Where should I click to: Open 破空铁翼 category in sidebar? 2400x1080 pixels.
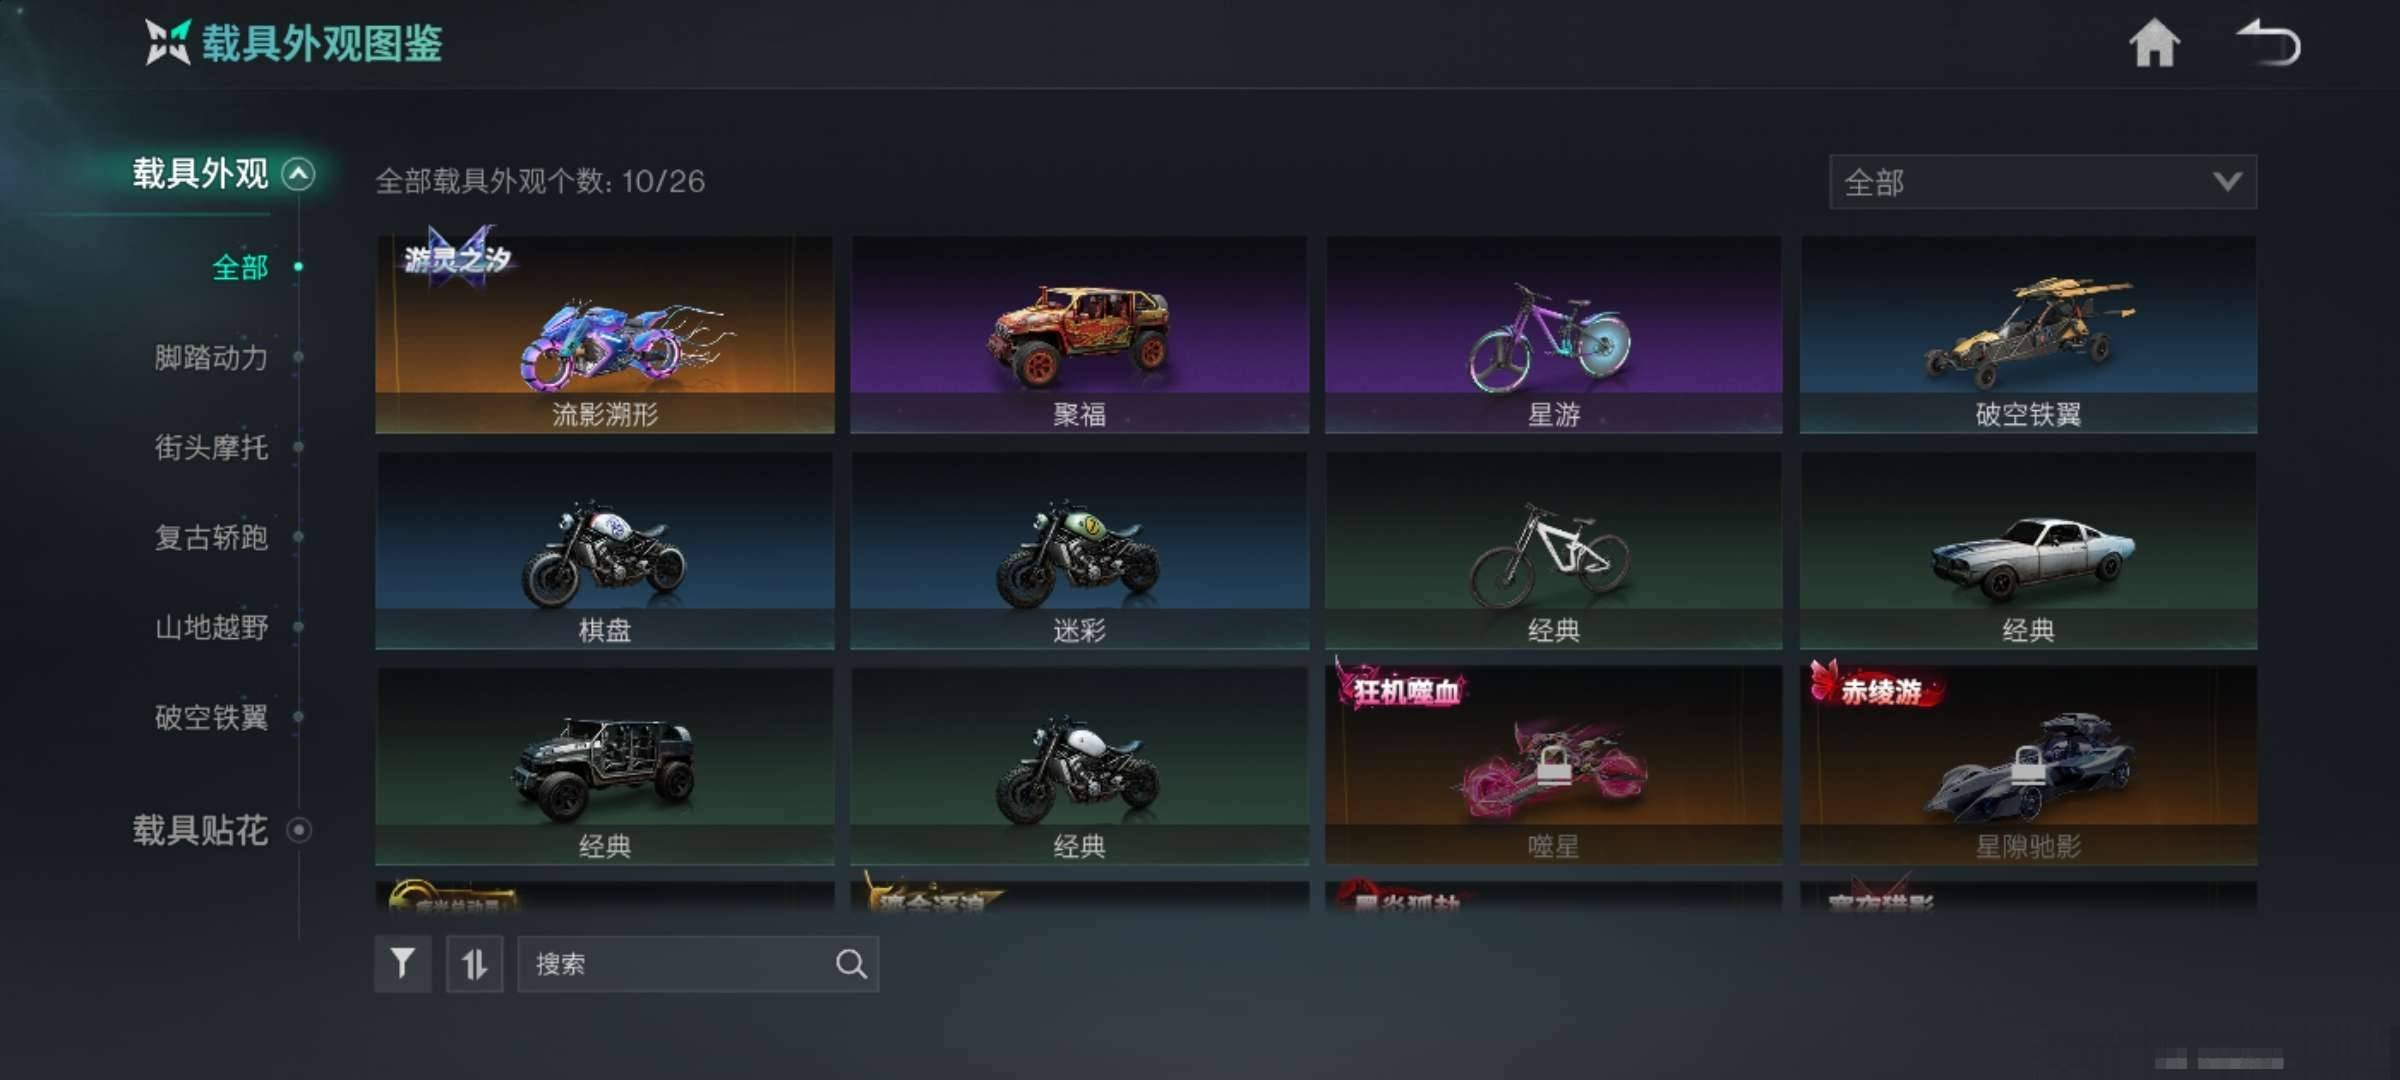click(x=211, y=717)
